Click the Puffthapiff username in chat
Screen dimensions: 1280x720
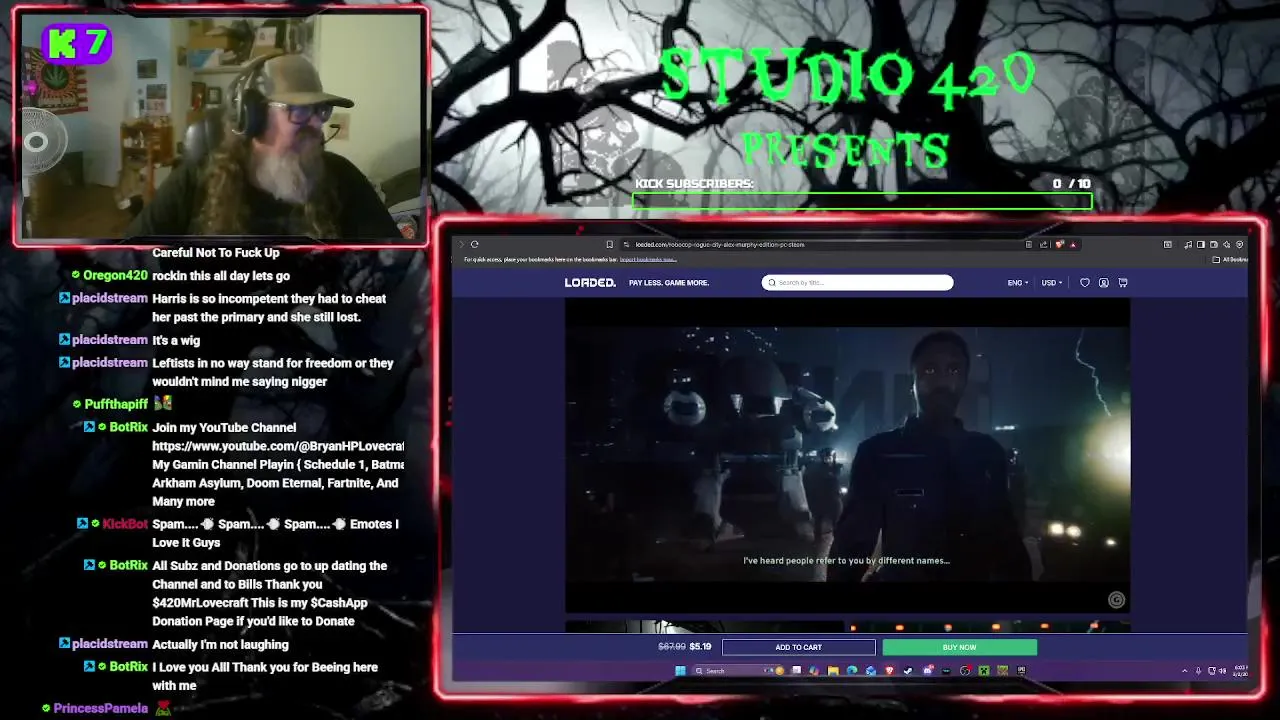coord(116,404)
